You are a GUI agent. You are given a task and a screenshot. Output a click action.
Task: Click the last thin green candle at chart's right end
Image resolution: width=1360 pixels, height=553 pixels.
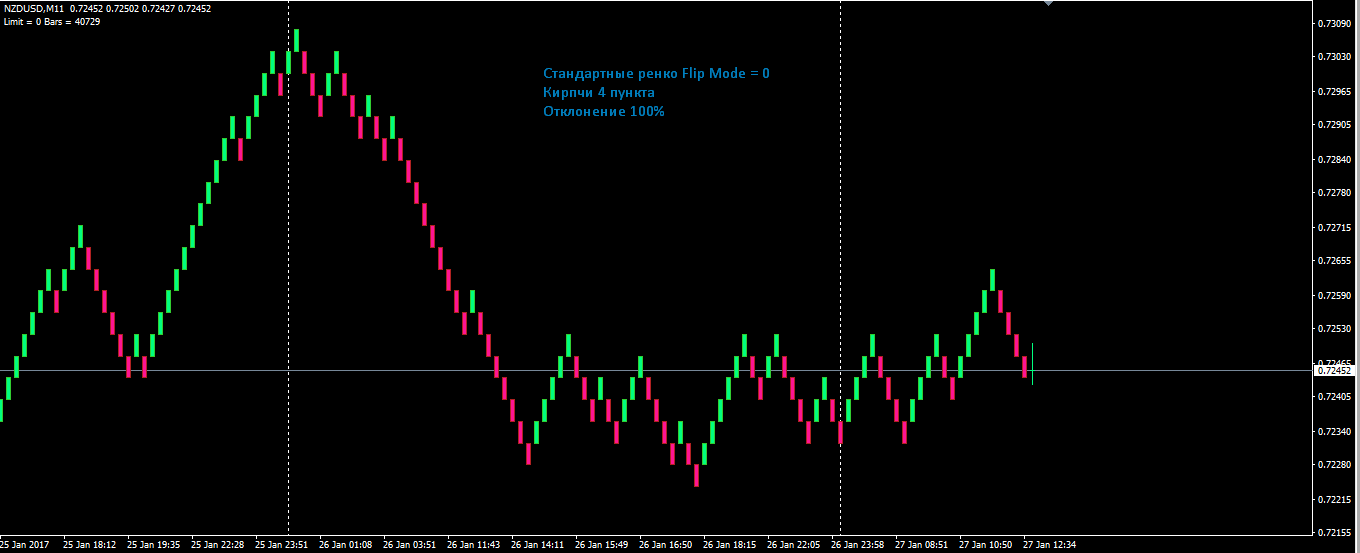point(1032,364)
